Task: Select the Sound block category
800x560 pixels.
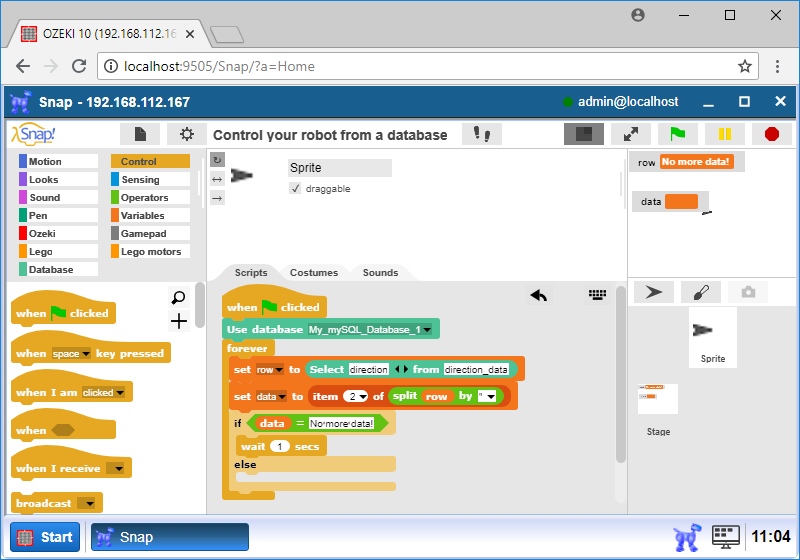Action: pos(58,197)
